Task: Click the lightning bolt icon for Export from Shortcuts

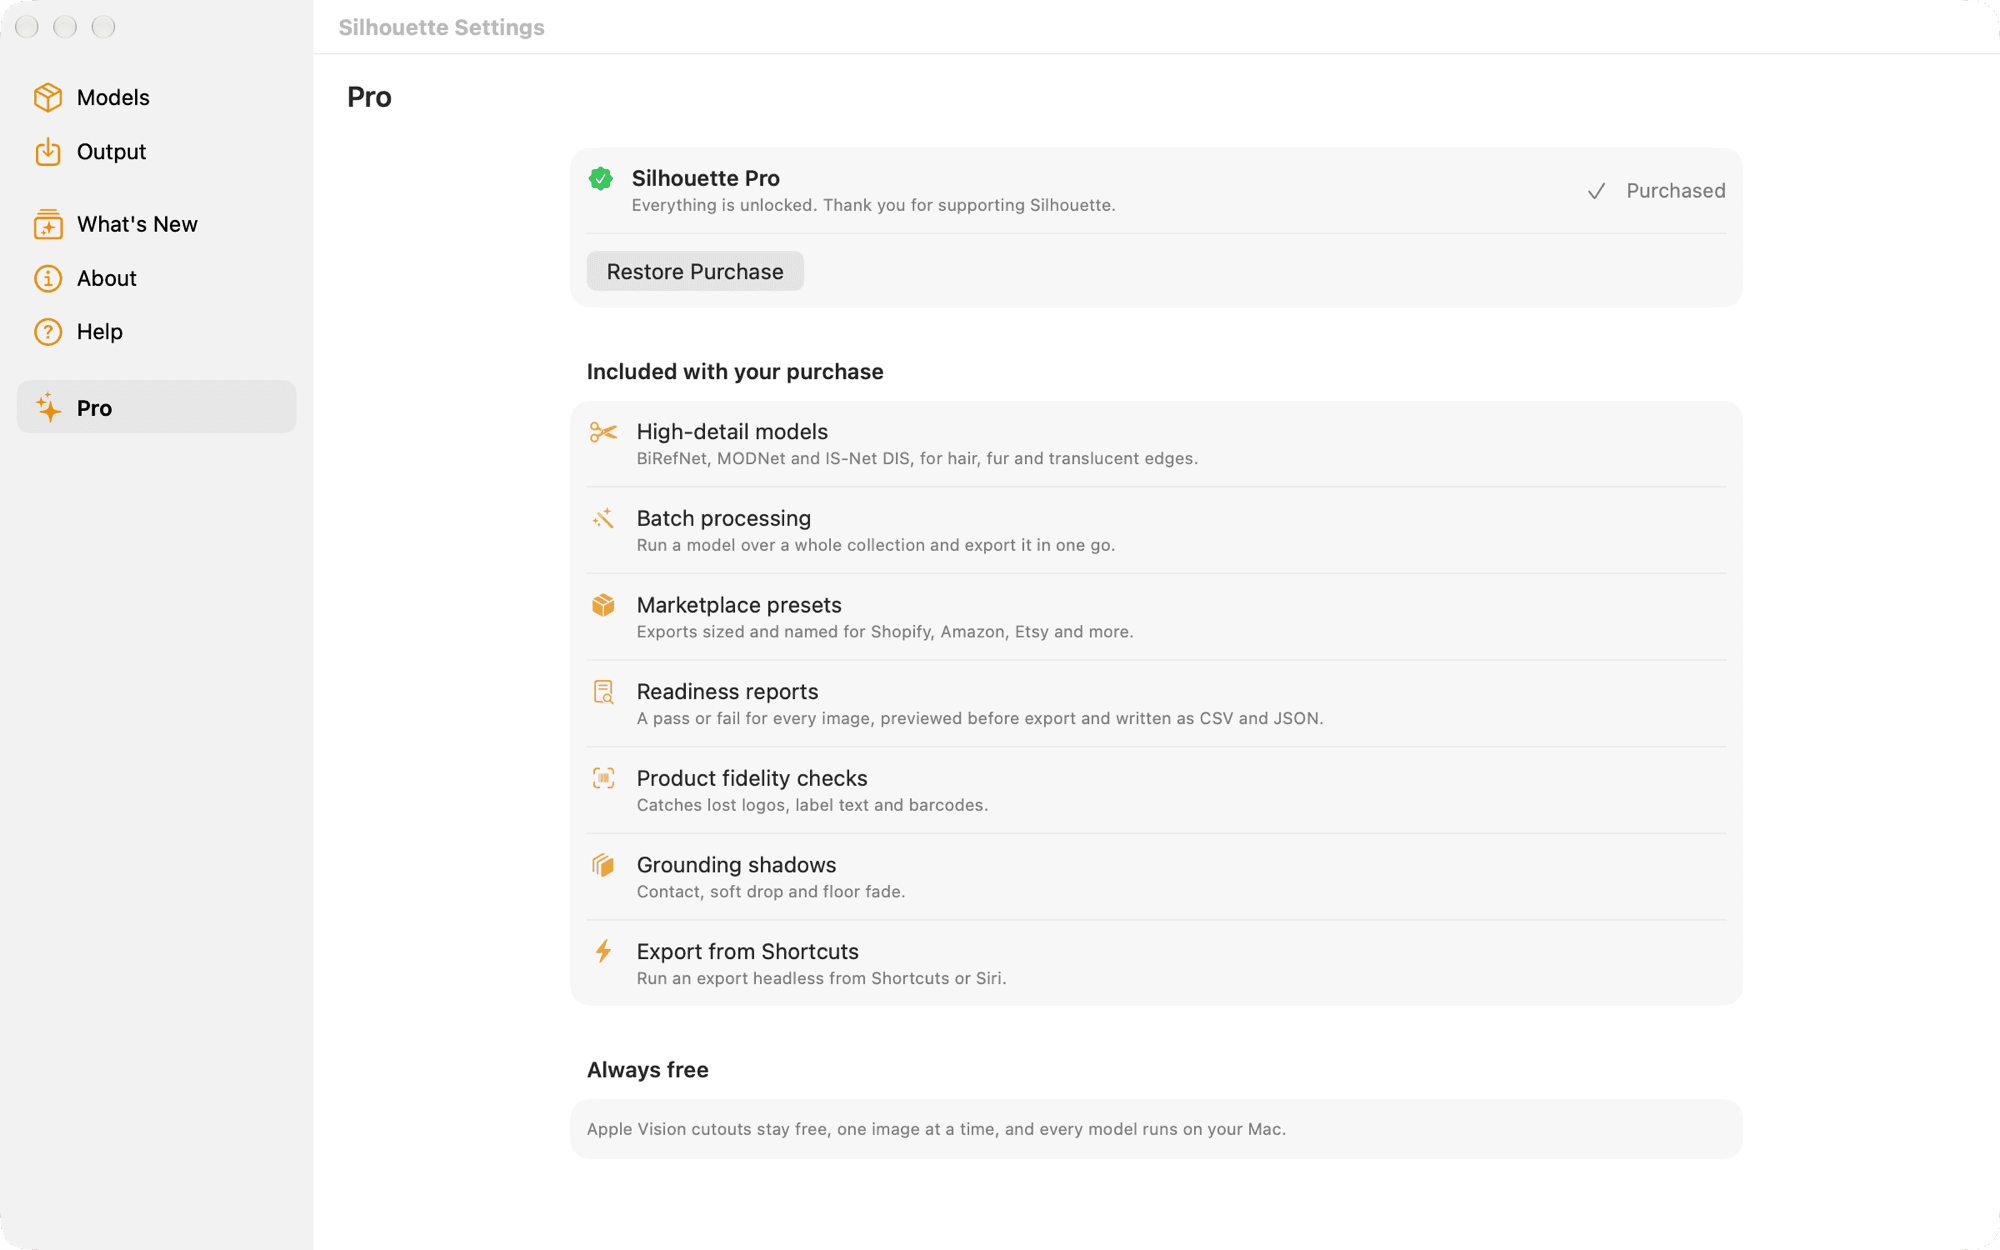Action: (x=603, y=951)
